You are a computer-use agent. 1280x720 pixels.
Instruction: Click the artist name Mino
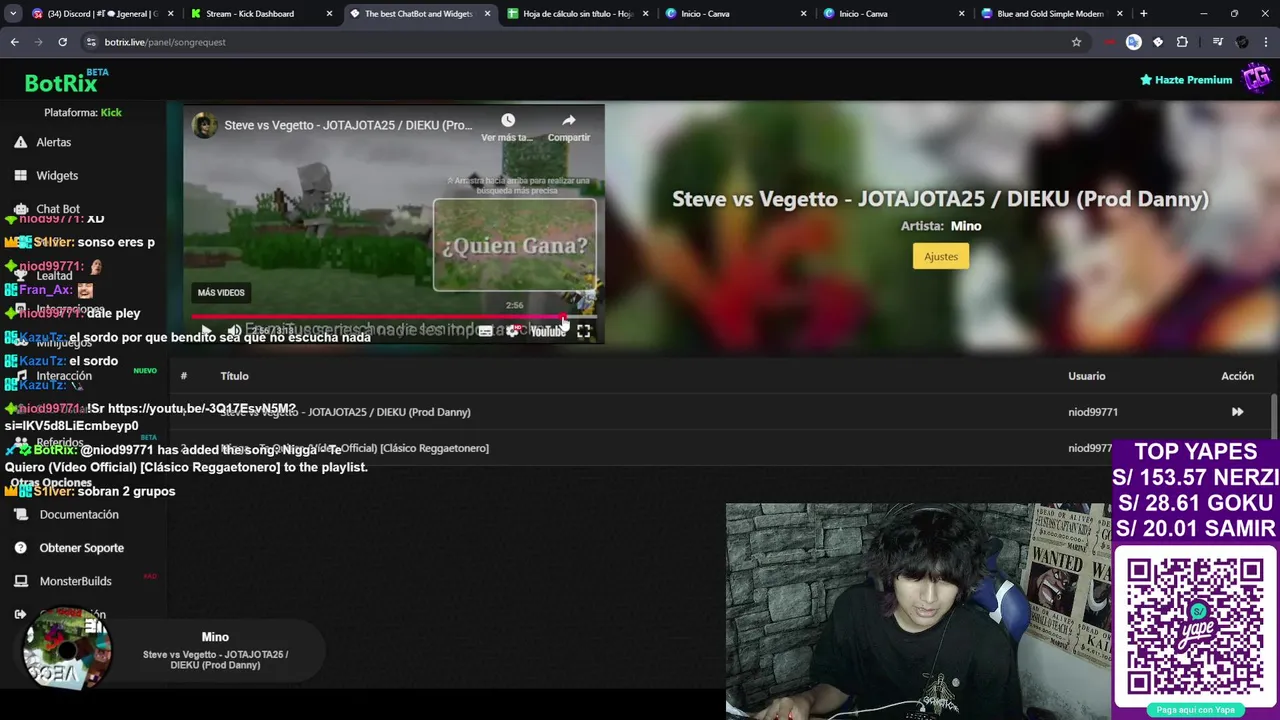(x=966, y=226)
